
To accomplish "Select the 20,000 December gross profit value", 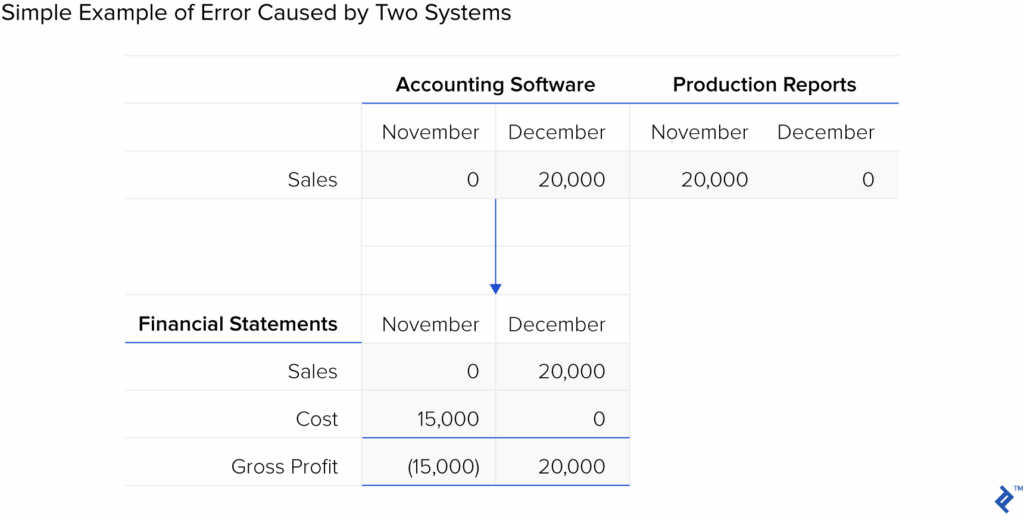I will click(571, 467).
